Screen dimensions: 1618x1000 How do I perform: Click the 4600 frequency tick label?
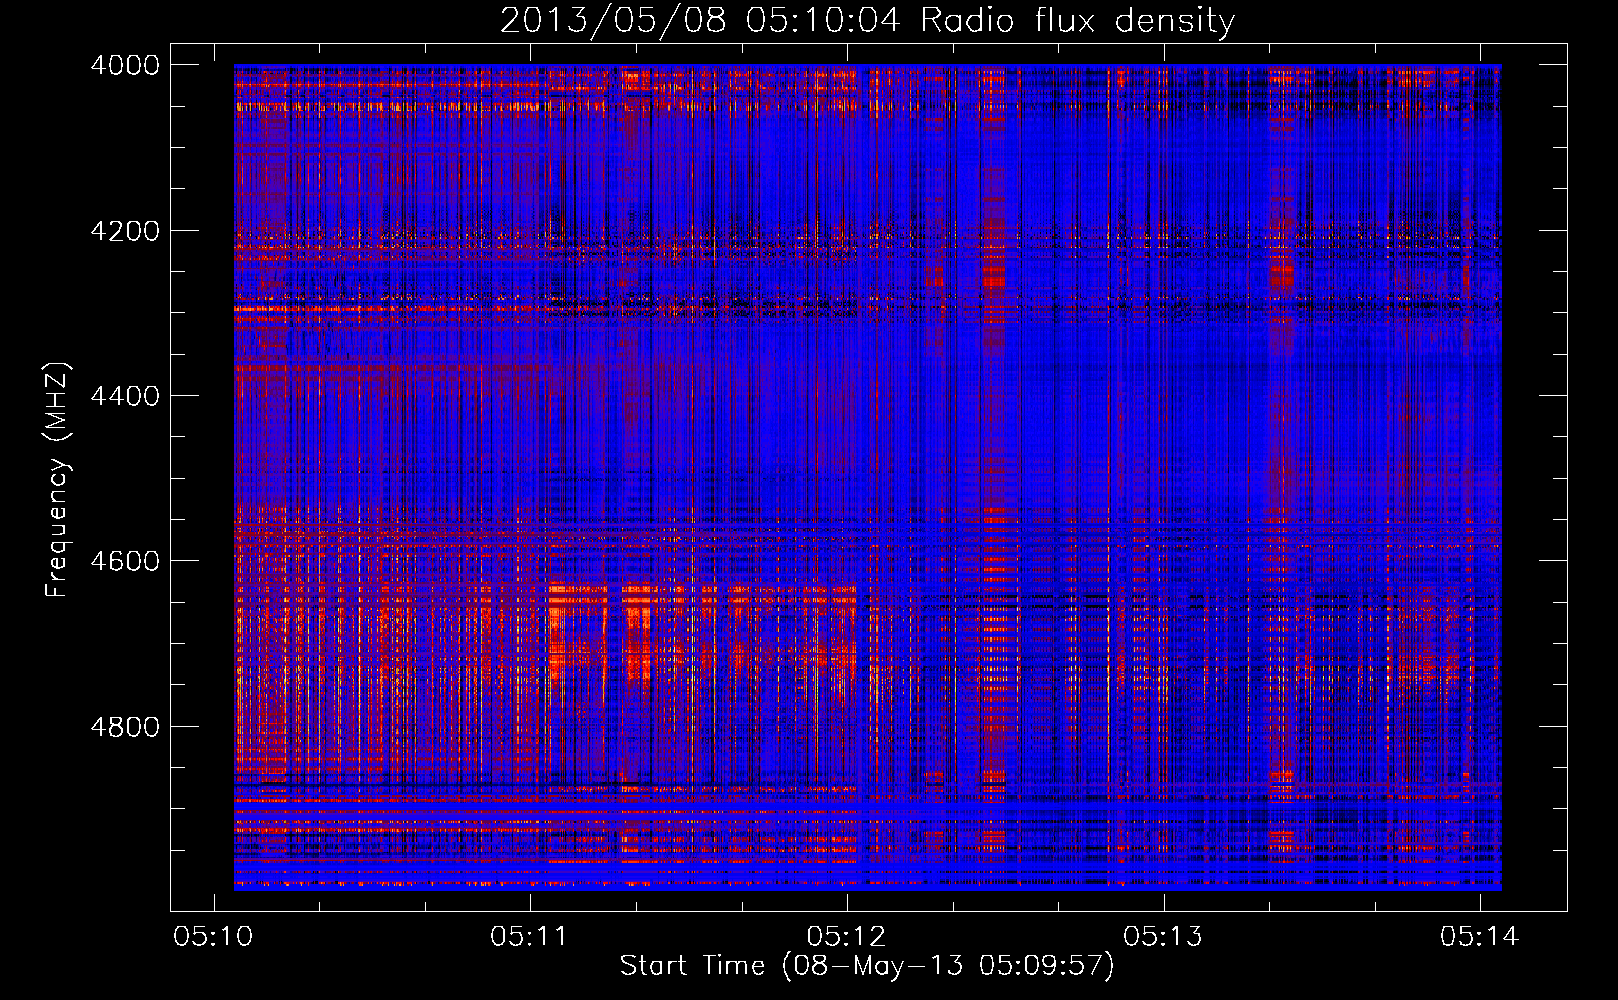(125, 561)
